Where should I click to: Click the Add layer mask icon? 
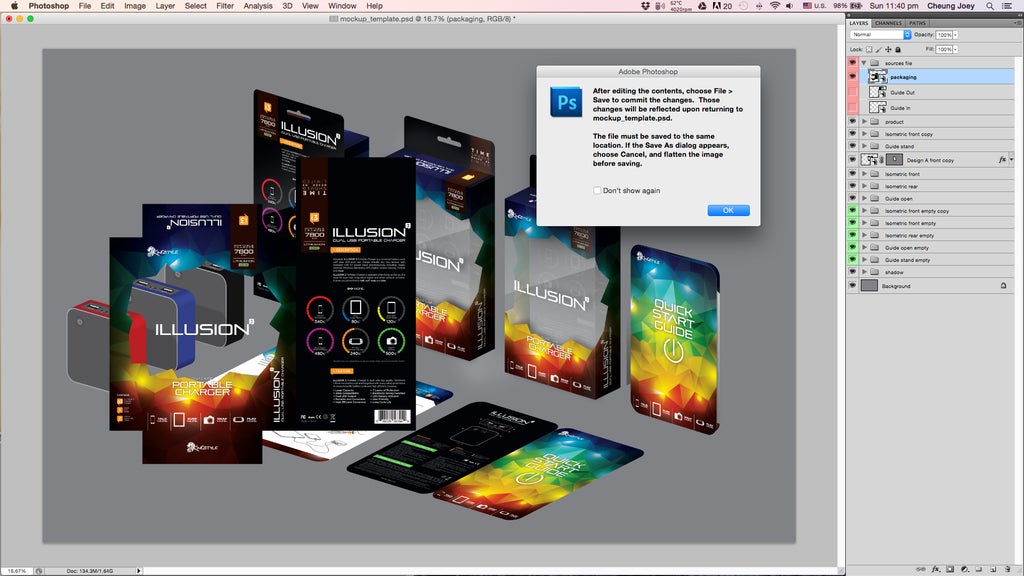[949, 568]
